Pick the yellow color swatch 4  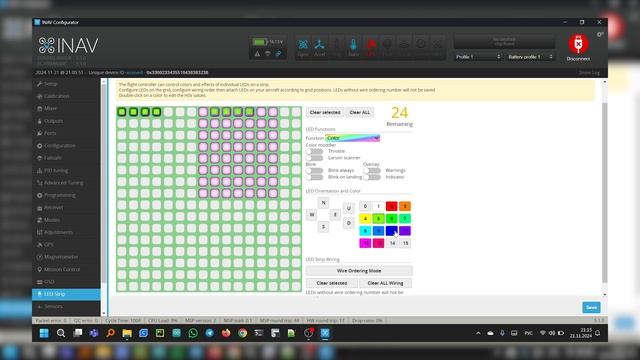point(365,219)
